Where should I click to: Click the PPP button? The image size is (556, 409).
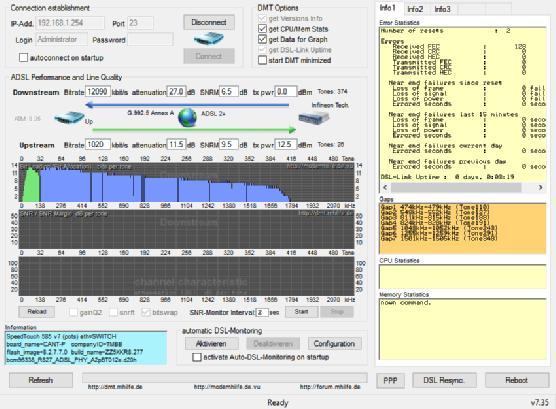coord(390,380)
